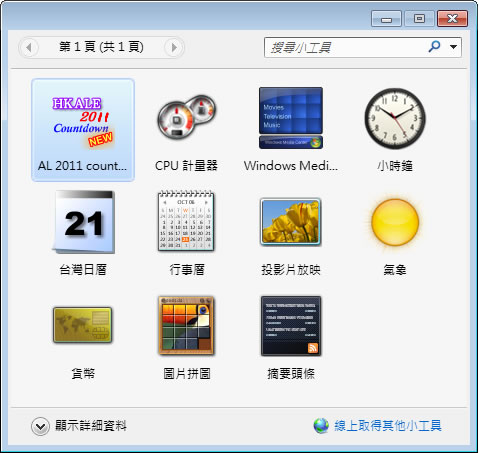479x453 pixels.
Task: Click the 行事曆 label
Action: [x=187, y=269]
